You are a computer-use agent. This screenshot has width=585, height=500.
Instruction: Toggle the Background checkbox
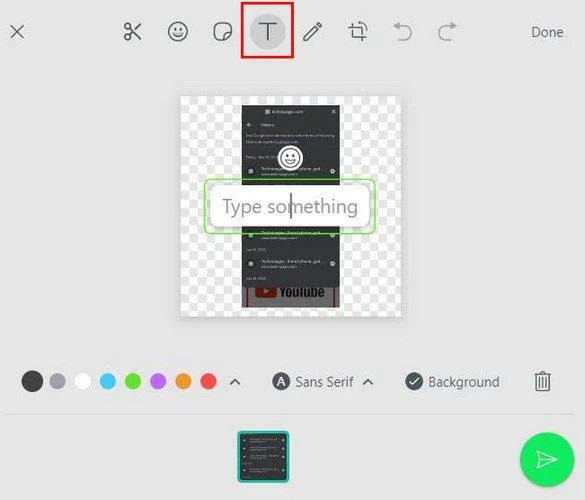point(414,381)
